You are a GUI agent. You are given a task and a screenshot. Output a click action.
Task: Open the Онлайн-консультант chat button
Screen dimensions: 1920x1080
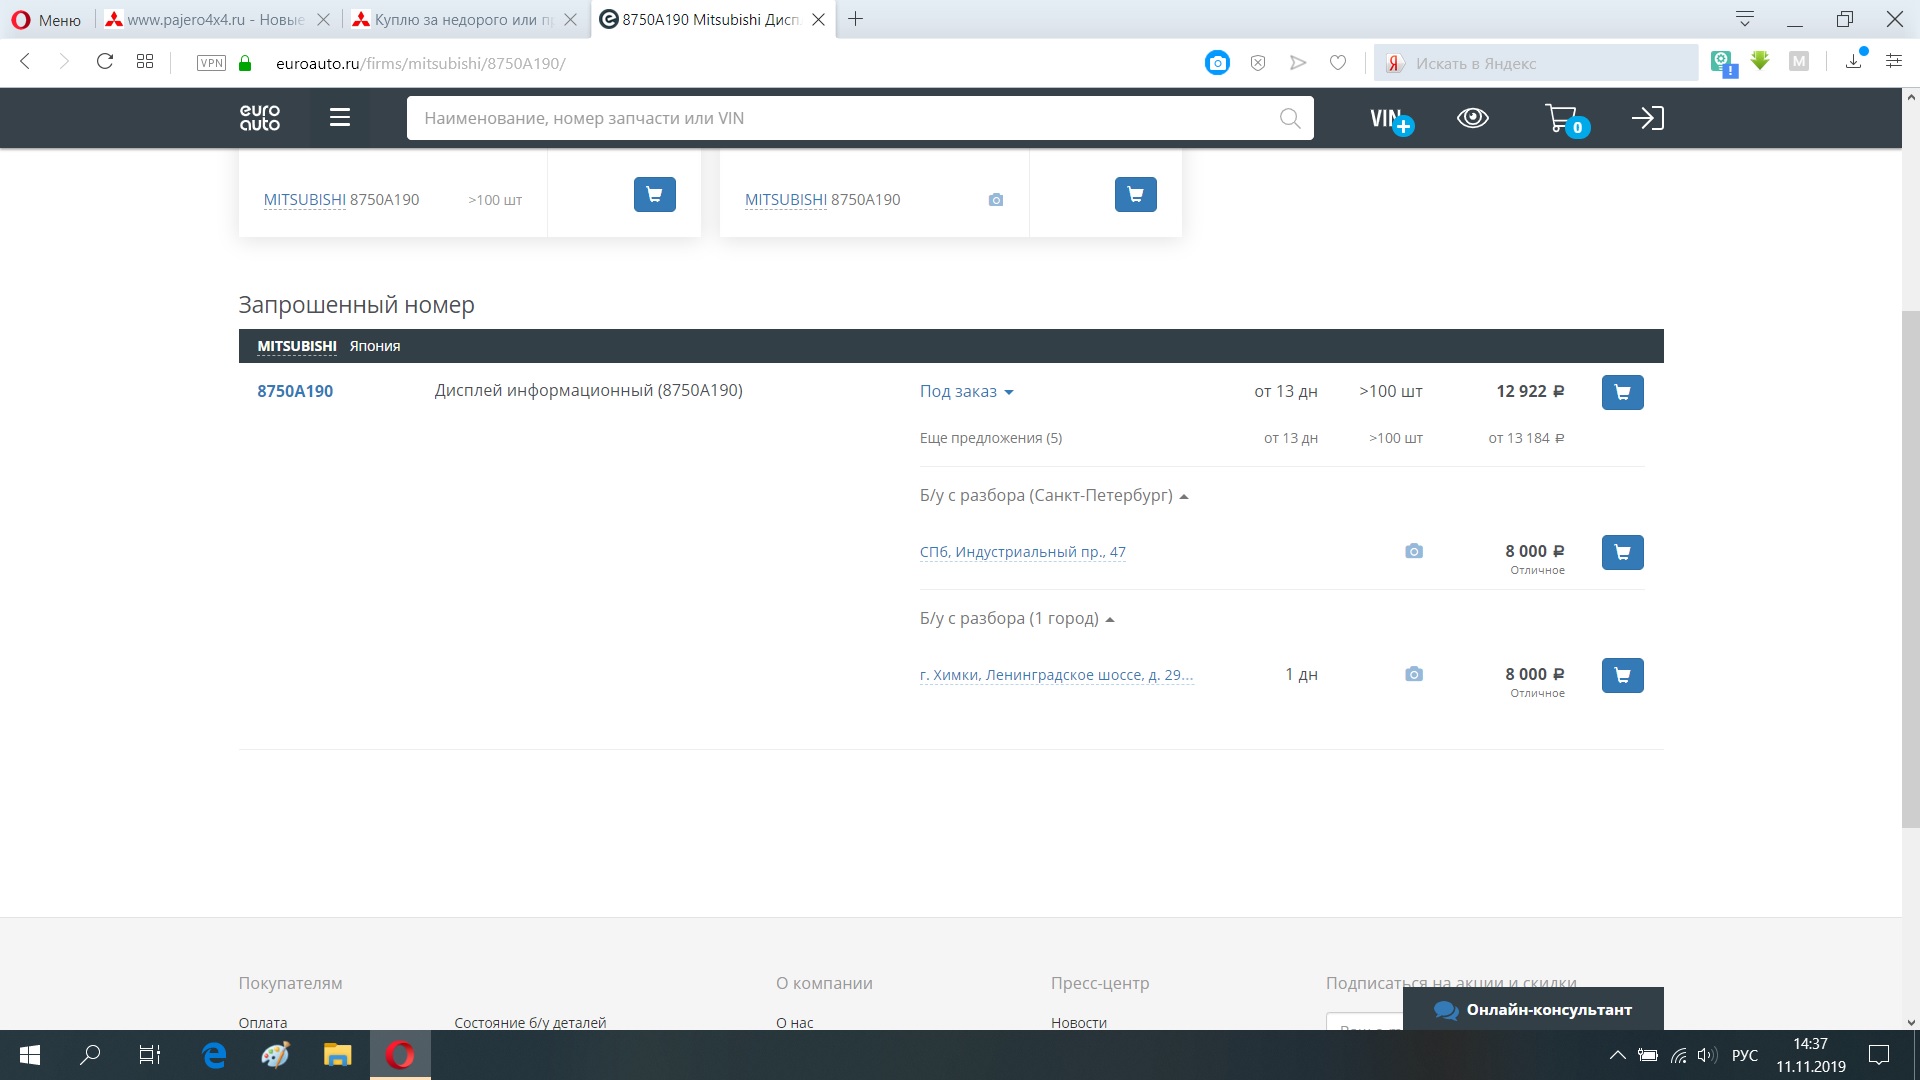click(1533, 1010)
